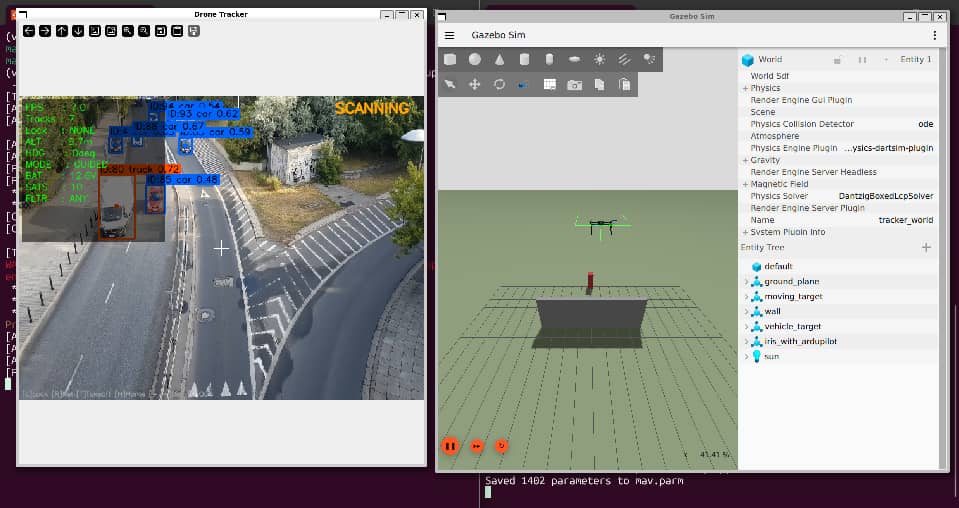Click the greyed-out save icon in Drone Tracker
Image resolution: width=959 pixels, height=508 pixels.
[x=194, y=31]
